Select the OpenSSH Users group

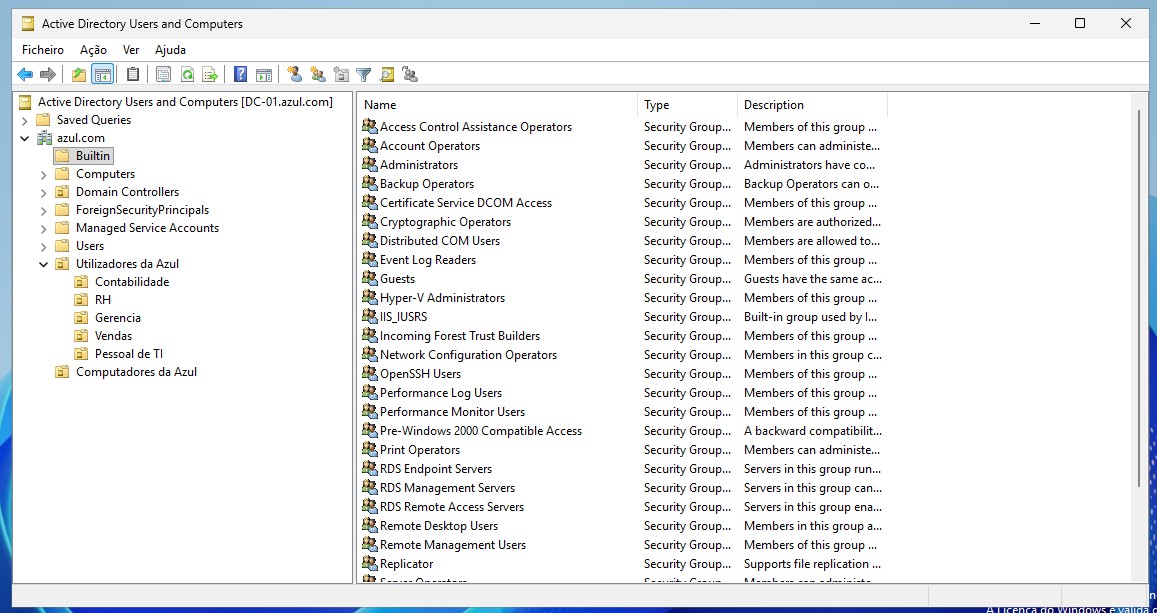(x=420, y=374)
